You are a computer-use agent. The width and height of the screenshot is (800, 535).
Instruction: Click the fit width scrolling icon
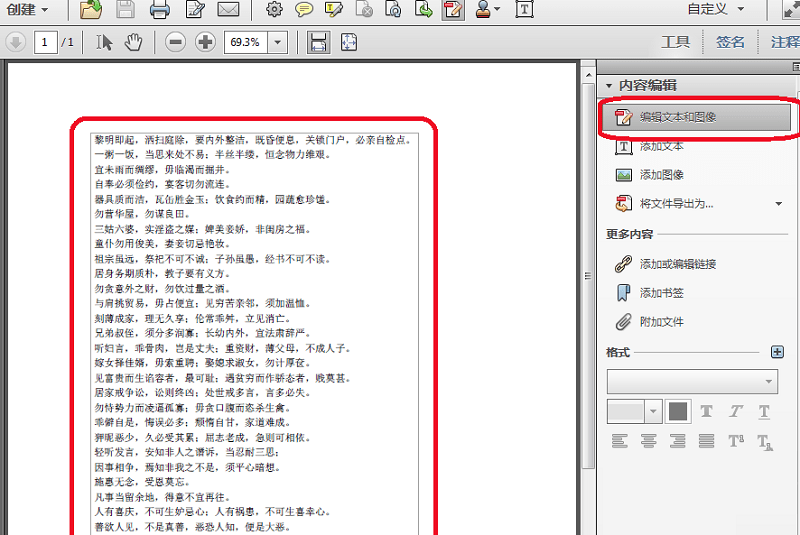tap(318, 42)
